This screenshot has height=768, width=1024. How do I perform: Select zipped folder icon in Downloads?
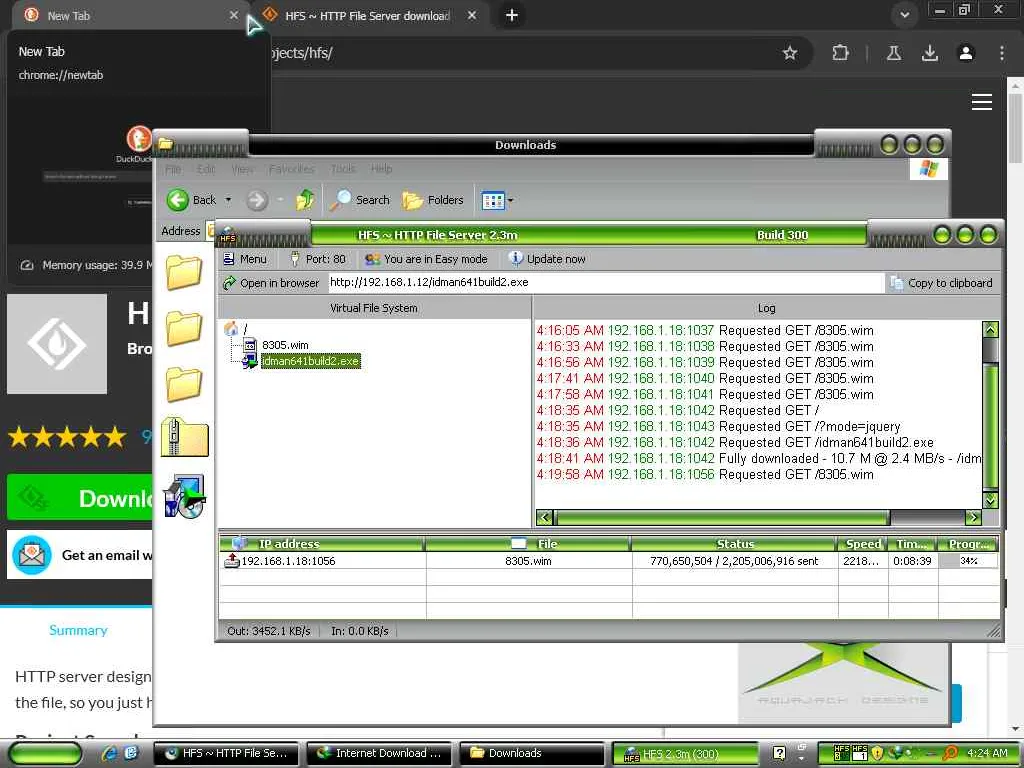185,437
